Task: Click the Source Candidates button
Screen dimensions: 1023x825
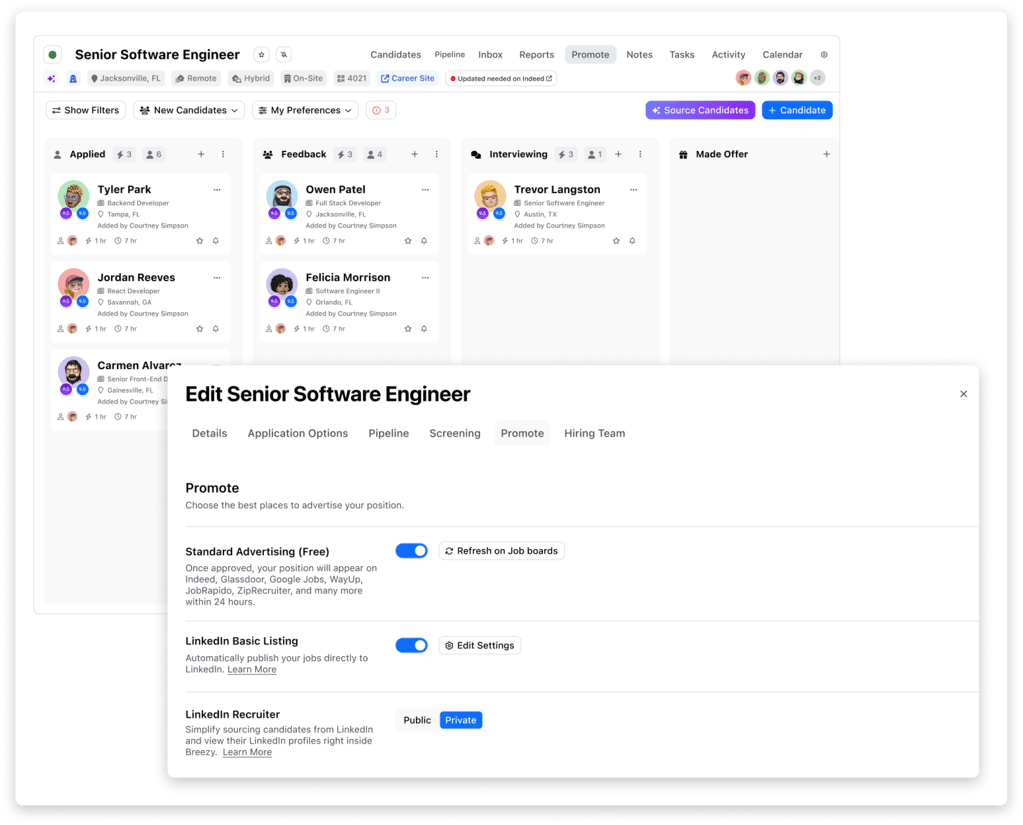Action: point(700,110)
